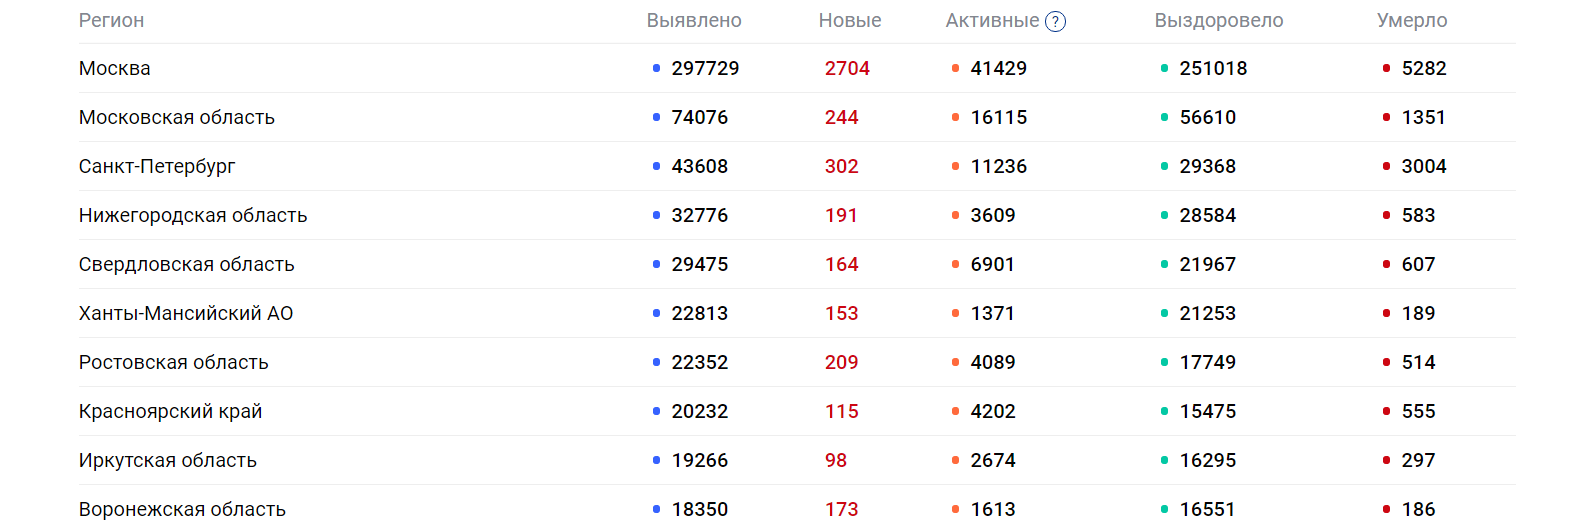Viewport: 1576px width, 528px height.
Task: Sort table by Выявлено column header
Action: point(693,21)
